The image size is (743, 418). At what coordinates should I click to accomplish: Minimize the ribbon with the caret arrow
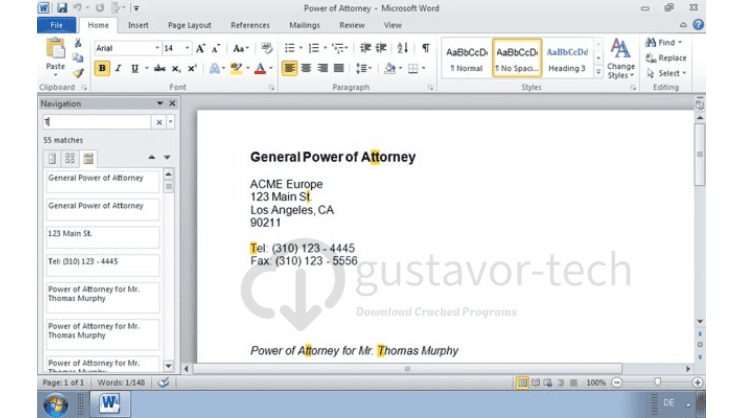coord(683,25)
